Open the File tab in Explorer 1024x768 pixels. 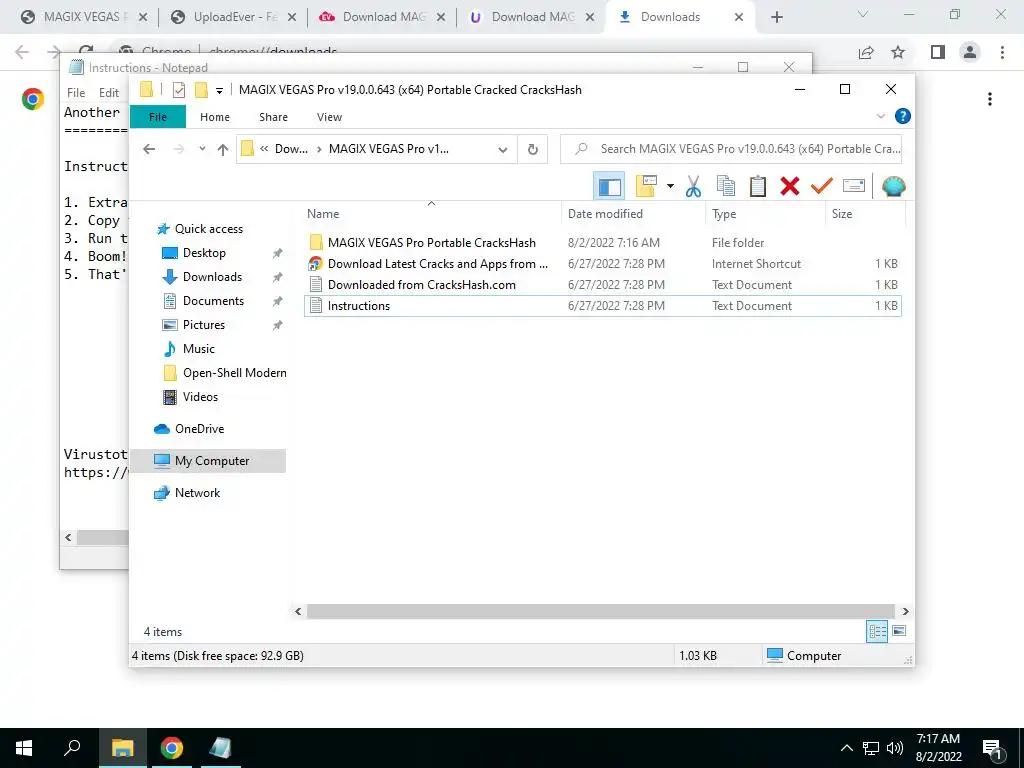click(x=158, y=117)
